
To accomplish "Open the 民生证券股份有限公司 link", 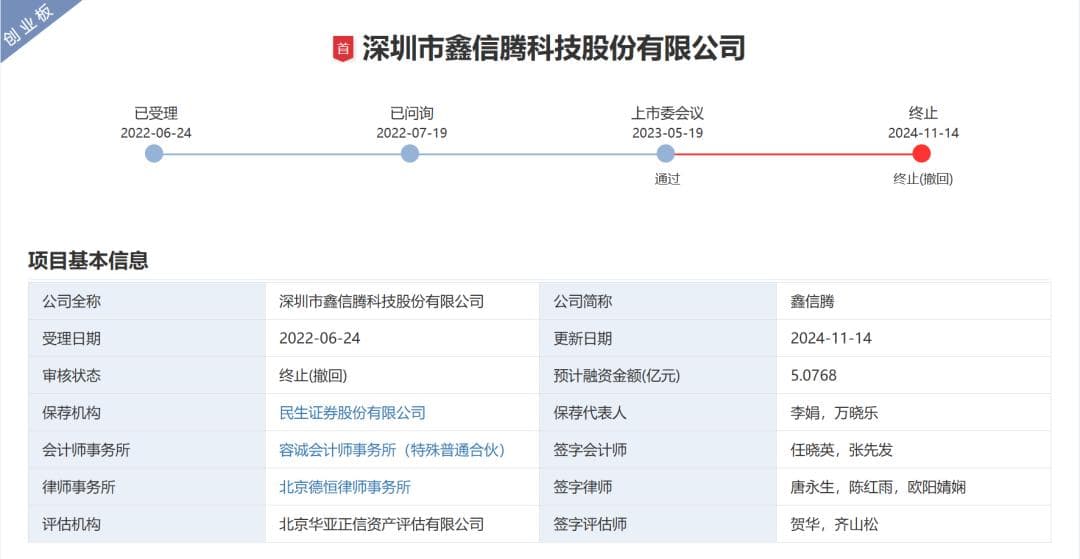I will tap(352, 412).
